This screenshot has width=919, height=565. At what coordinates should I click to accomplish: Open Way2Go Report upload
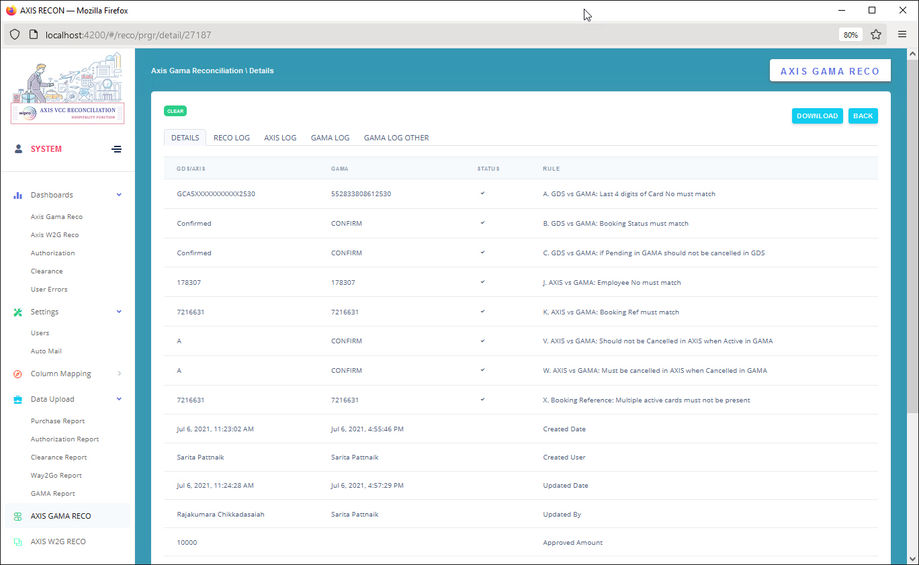click(x=56, y=475)
